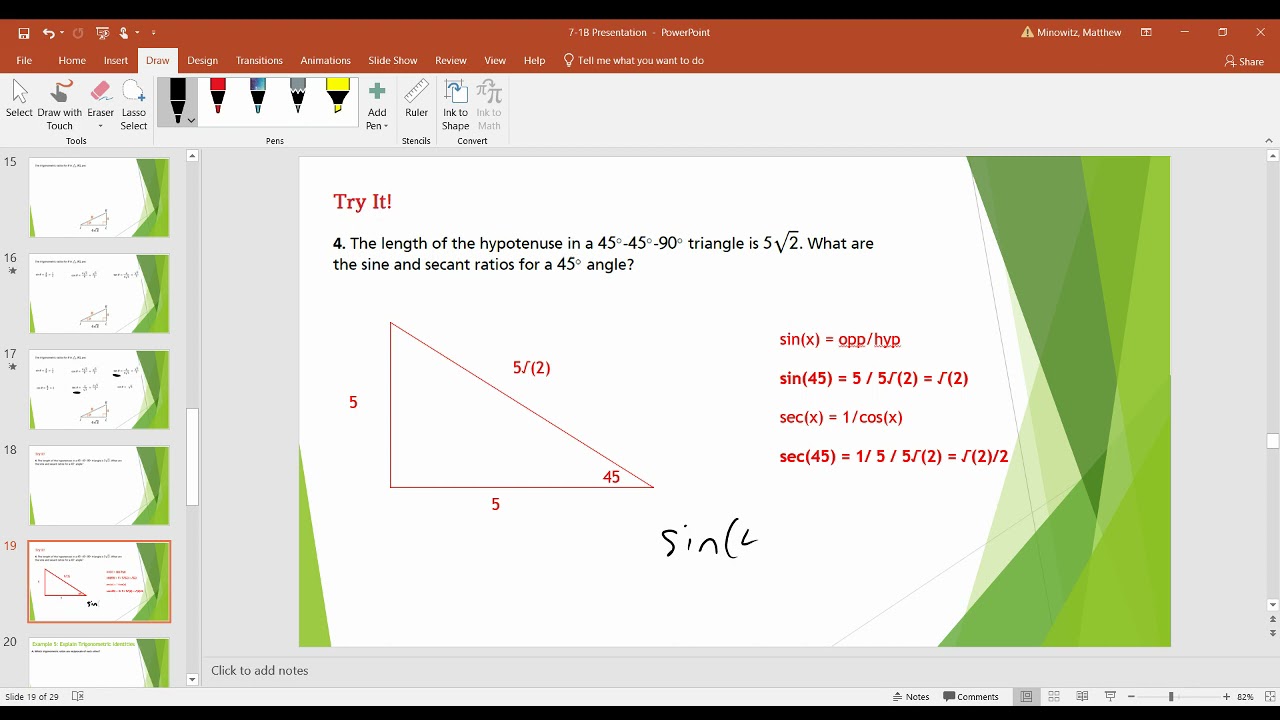Select slide 15 thumbnail
This screenshot has height=720, width=1280.
pos(99,197)
